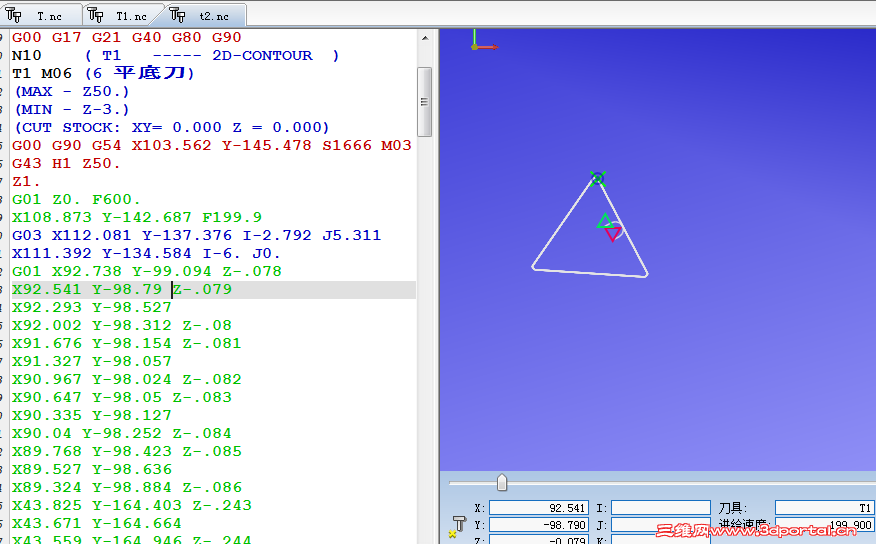Click the red triangle marker on the toolpath
The image size is (876, 544).
tap(613, 233)
